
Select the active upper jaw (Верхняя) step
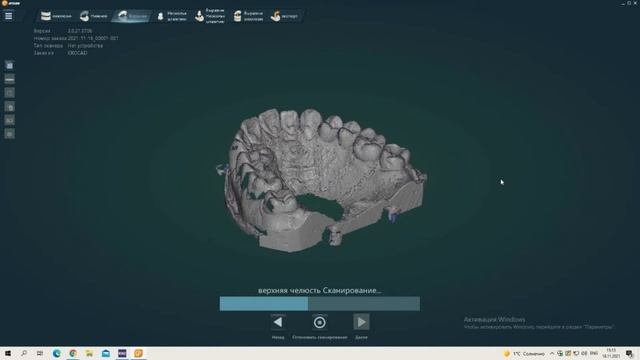coord(132,16)
